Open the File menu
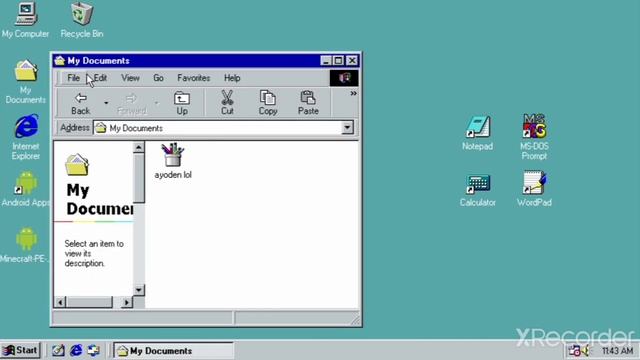 point(73,78)
